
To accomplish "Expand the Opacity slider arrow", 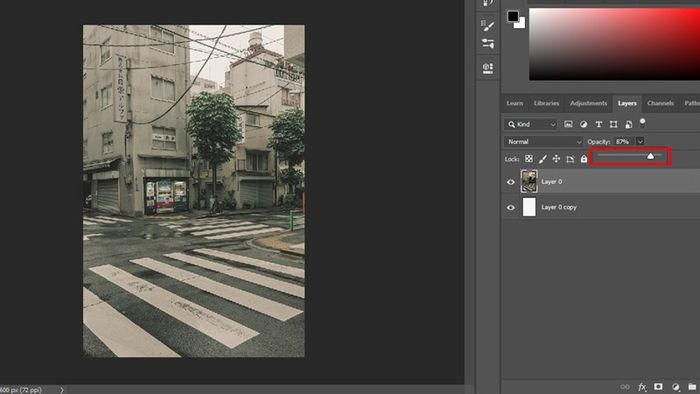I will coord(640,142).
